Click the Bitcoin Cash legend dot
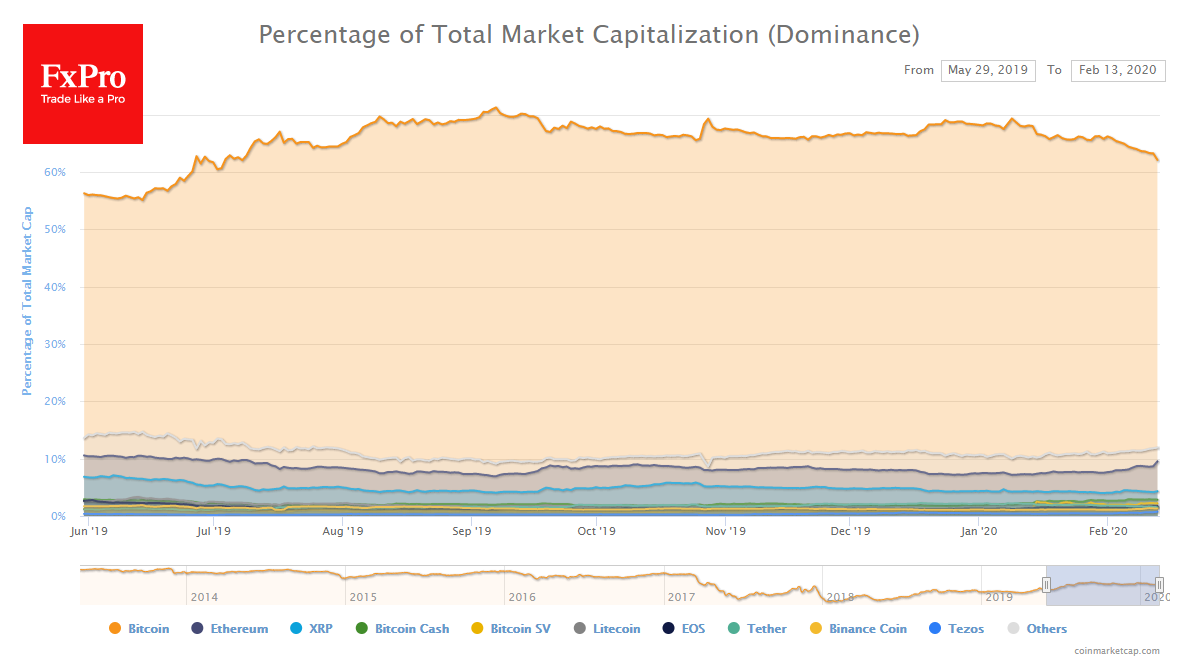This screenshot has width=1195, height=660. (x=361, y=629)
